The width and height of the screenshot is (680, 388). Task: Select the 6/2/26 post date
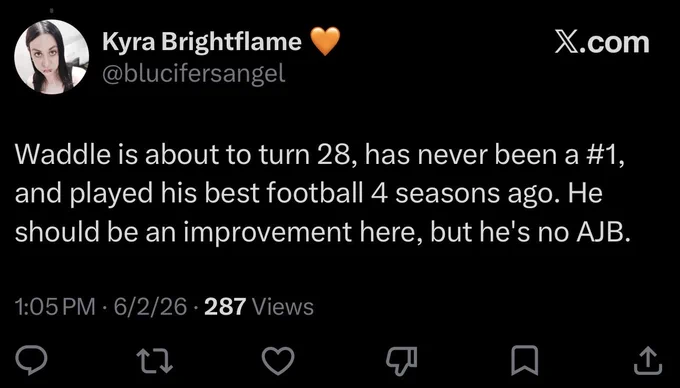[x=150, y=306]
